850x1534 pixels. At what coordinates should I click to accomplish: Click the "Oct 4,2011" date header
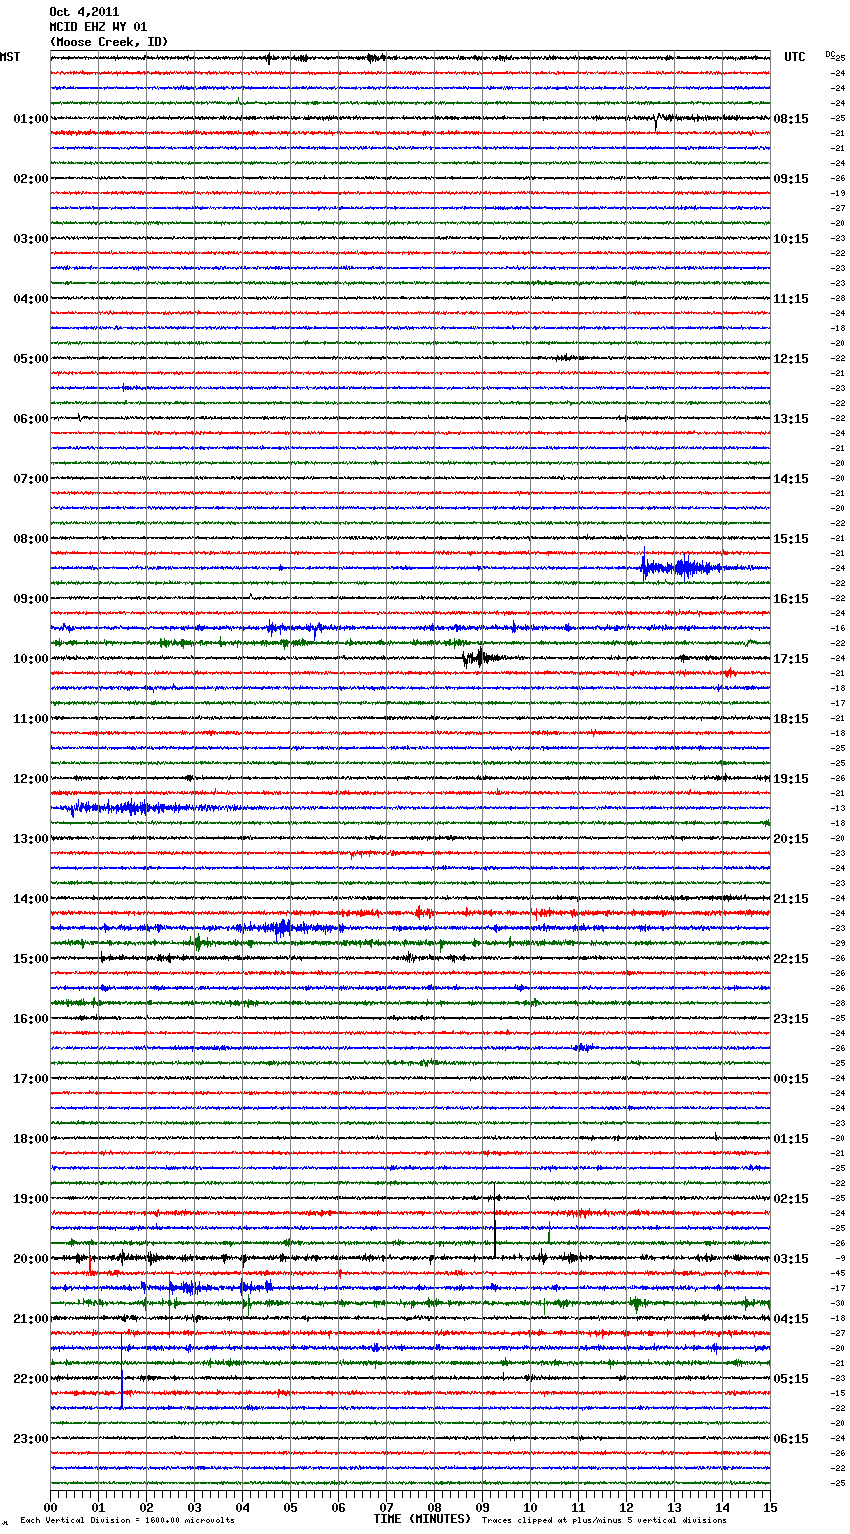pyautogui.click(x=84, y=12)
